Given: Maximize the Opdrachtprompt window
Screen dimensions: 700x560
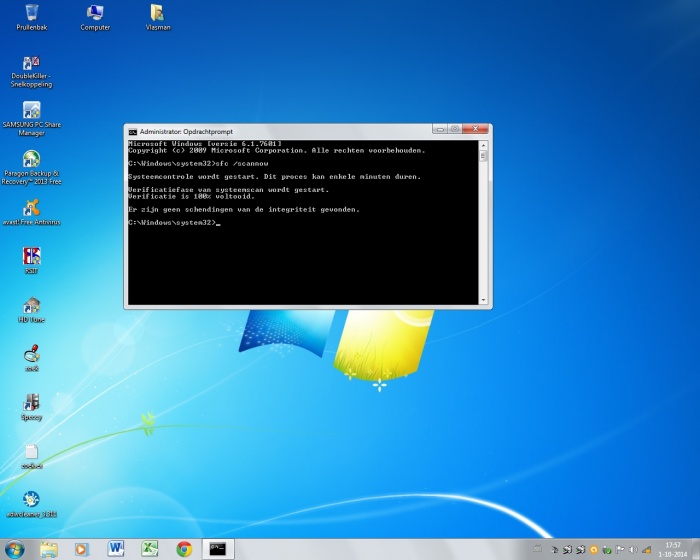Looking at the screenshot, I should pos(455,129).
